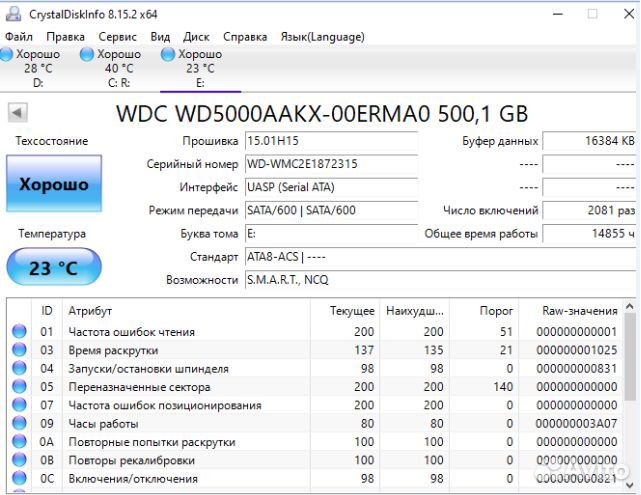Click the 23 °C temperature button

(54, 267)
